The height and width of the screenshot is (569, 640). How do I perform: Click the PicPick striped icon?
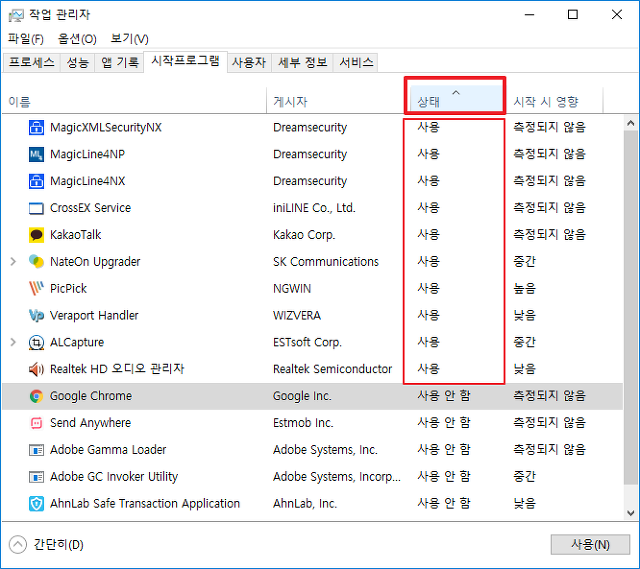[36, 289]
